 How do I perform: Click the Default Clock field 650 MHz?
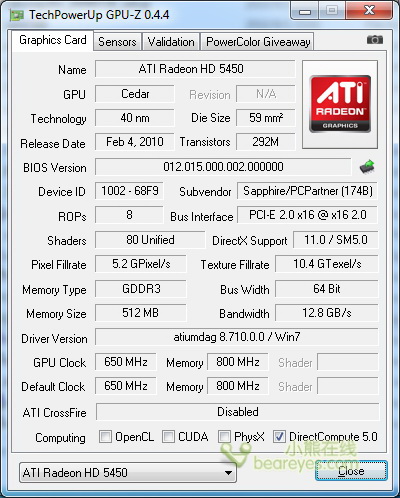tap(126, 386)
